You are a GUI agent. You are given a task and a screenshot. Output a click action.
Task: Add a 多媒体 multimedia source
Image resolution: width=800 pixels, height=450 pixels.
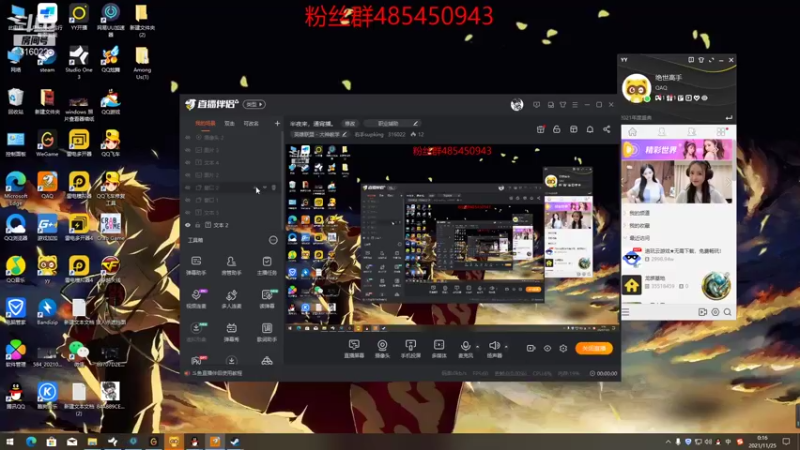click(x=439, y=349)
